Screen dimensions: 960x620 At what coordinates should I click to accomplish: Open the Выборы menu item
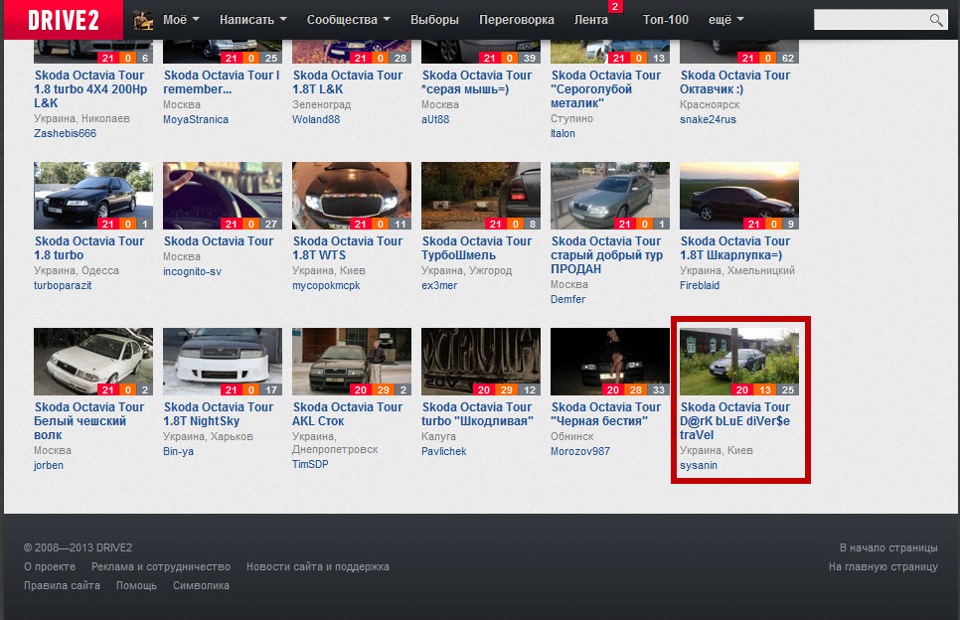pos(434,20)
